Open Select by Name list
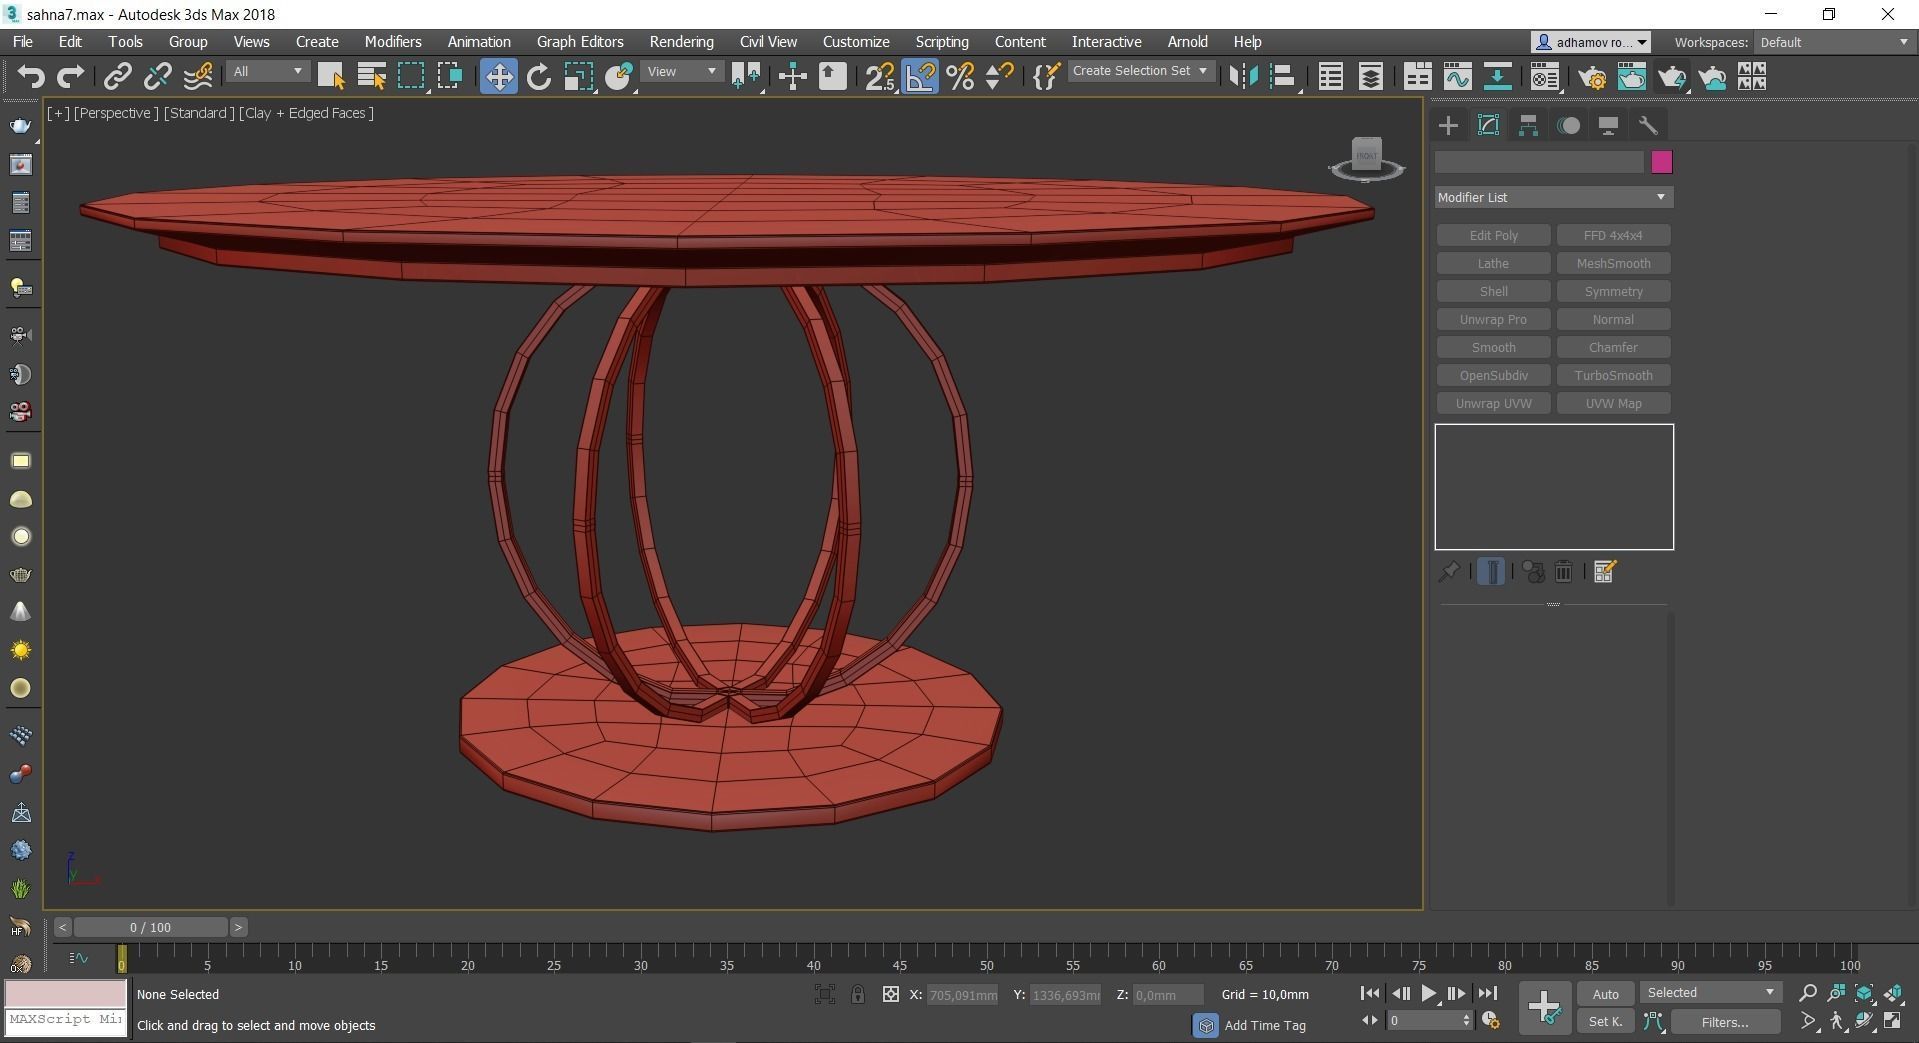This screenshot has width=1919, height=1043. (372, 77)
